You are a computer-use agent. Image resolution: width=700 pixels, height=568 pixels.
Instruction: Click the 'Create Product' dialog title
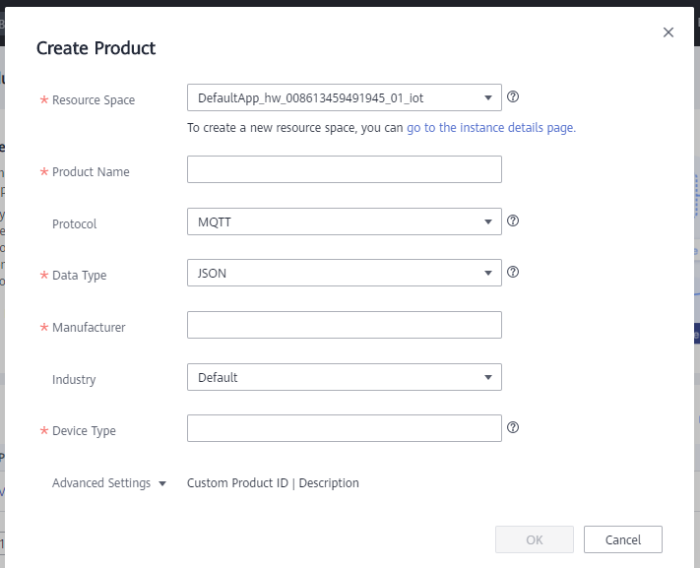(96, 48)
